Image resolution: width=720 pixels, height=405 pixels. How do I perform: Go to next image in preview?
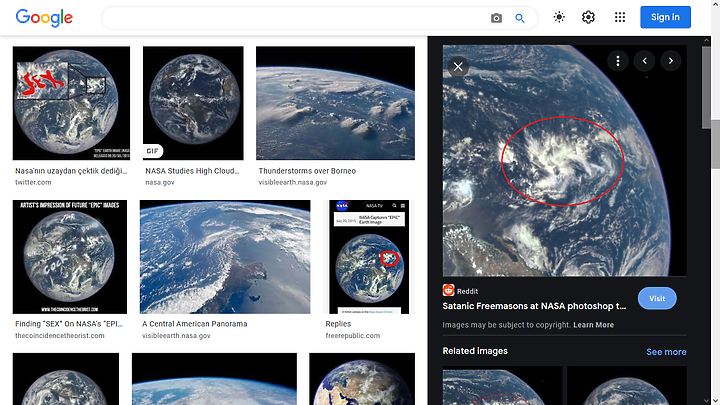[x=670, y=61]
